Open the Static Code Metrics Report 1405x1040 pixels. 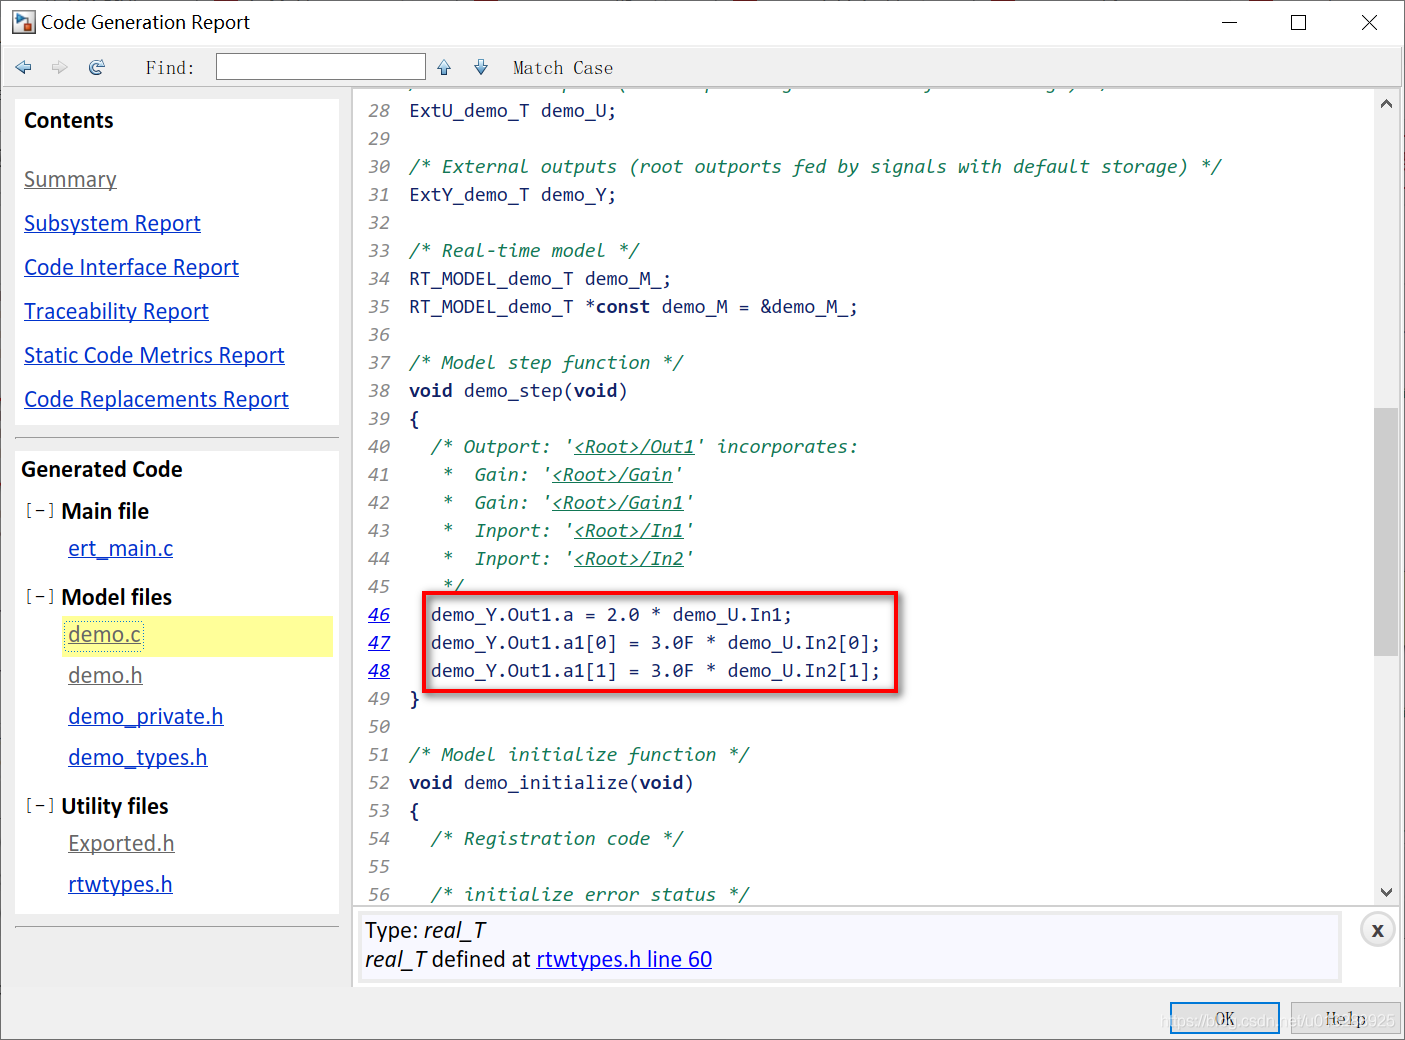pyautogui.click(x=154, y=355)
